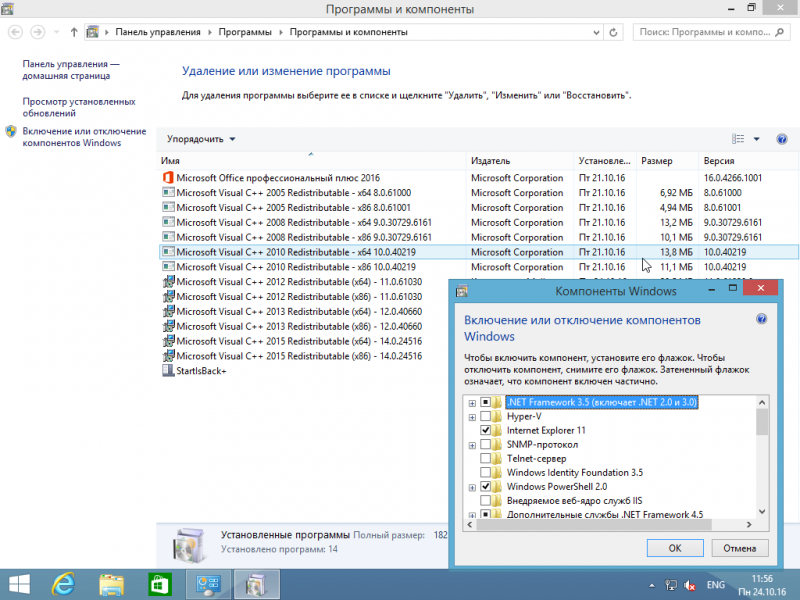Open view options dropdown arrow
This screenshot has height=600, width=800.
point(757,139)
